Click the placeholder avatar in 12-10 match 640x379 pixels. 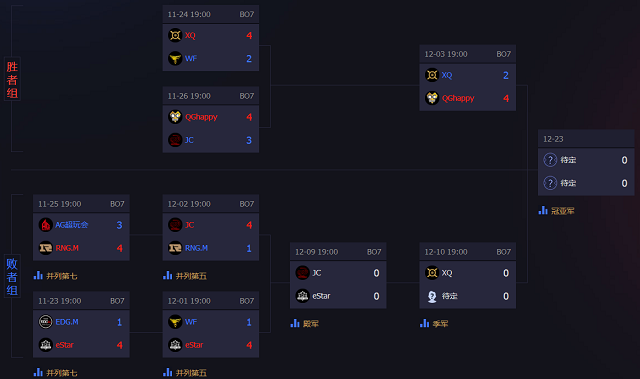tap(432, 296)
